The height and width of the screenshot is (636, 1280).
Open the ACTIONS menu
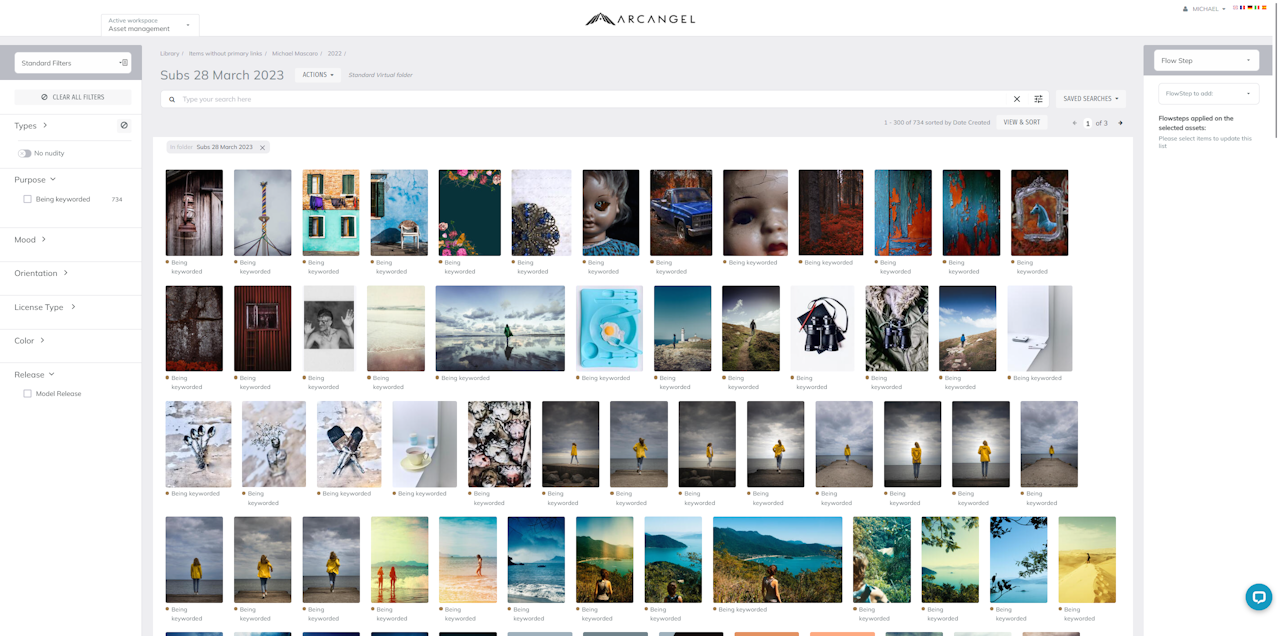pyautogui.click(x=318, y=75)
